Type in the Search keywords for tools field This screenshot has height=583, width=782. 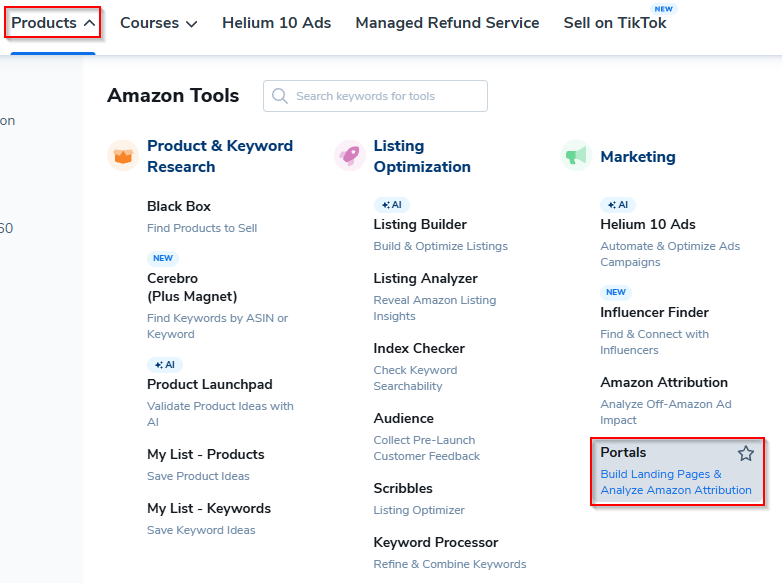click(385, 96)
